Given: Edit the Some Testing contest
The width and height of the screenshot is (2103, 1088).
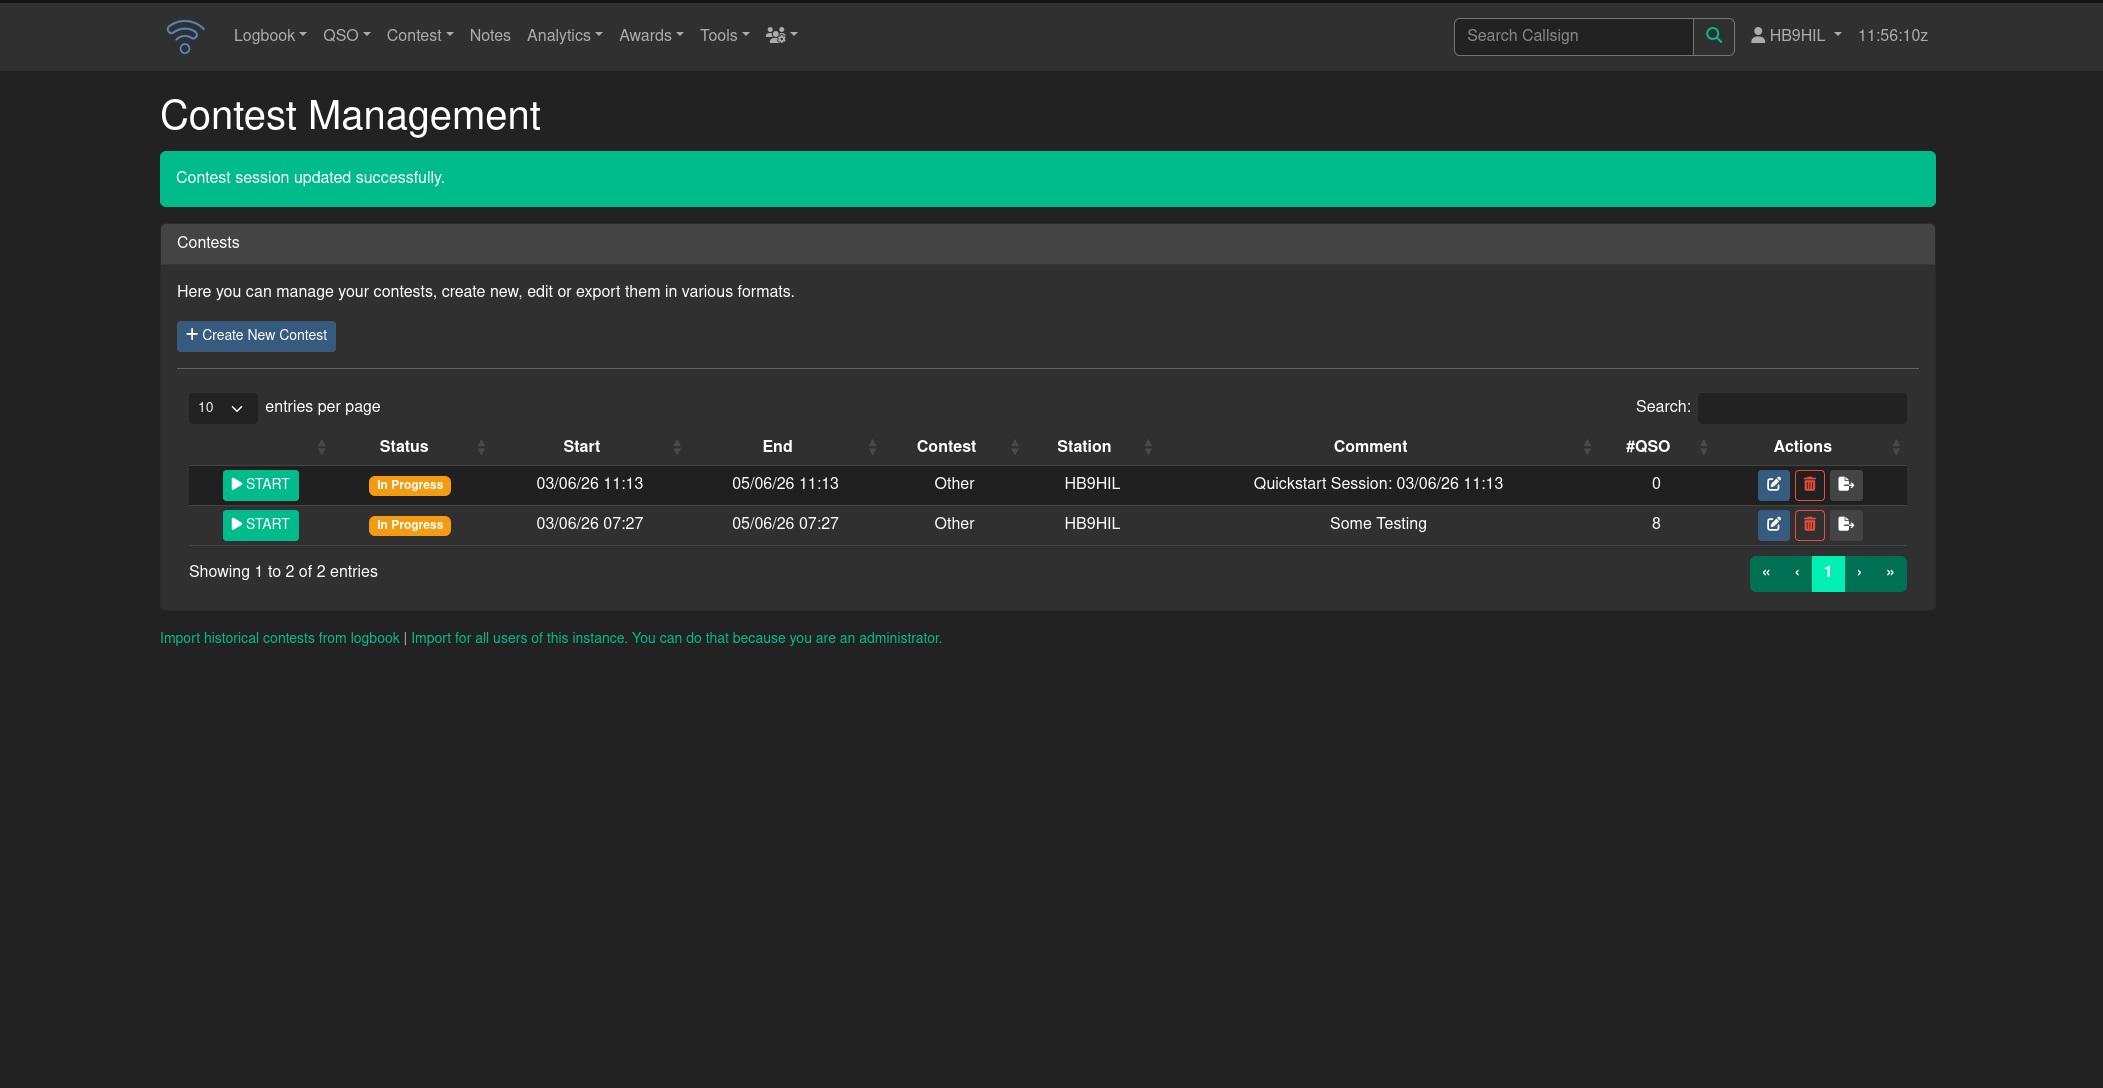Looking at the screenshot, I should [1774, 525].
